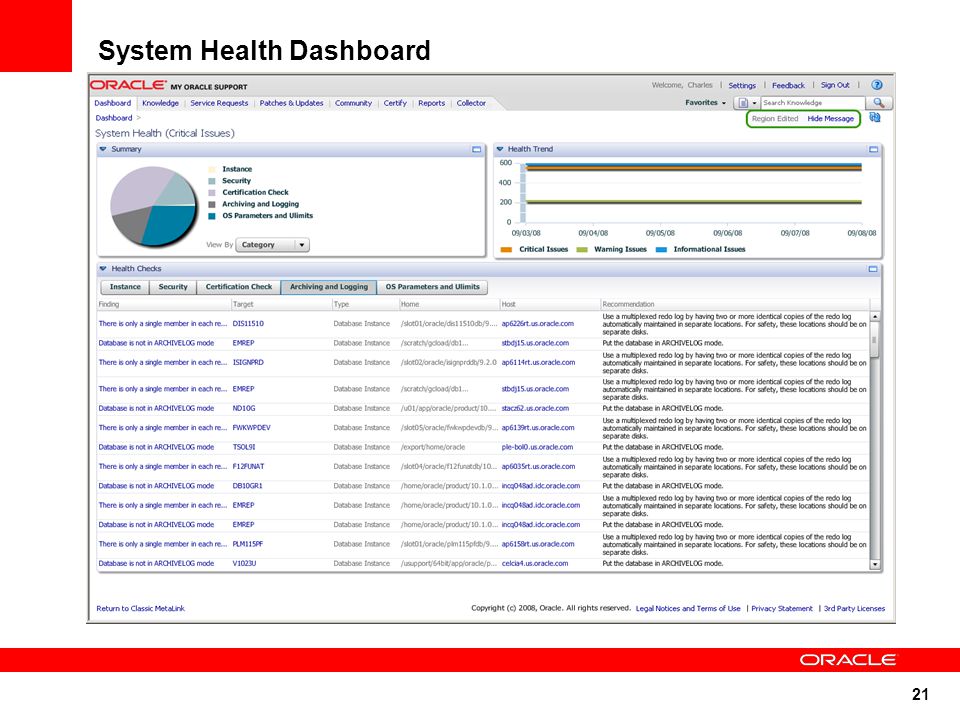The width and height of the screenshot is (960, 720).
Task: Click the Oracle logo in header
Action: click(x=128, y=85)
